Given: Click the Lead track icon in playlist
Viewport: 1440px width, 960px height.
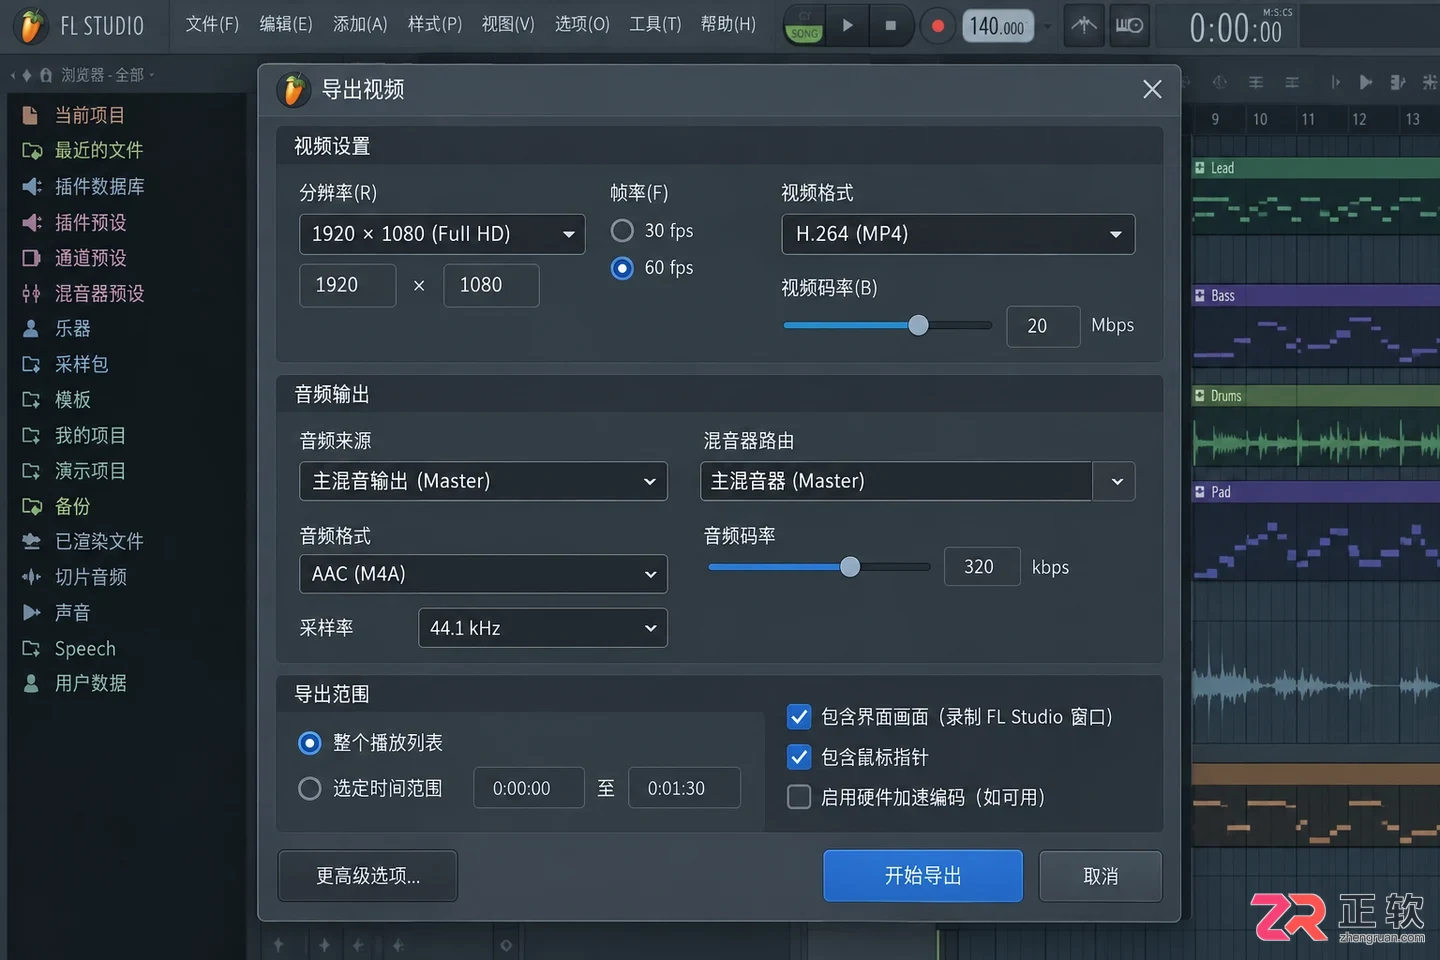Looking at the screenshot, I should tap(1200, 168).
